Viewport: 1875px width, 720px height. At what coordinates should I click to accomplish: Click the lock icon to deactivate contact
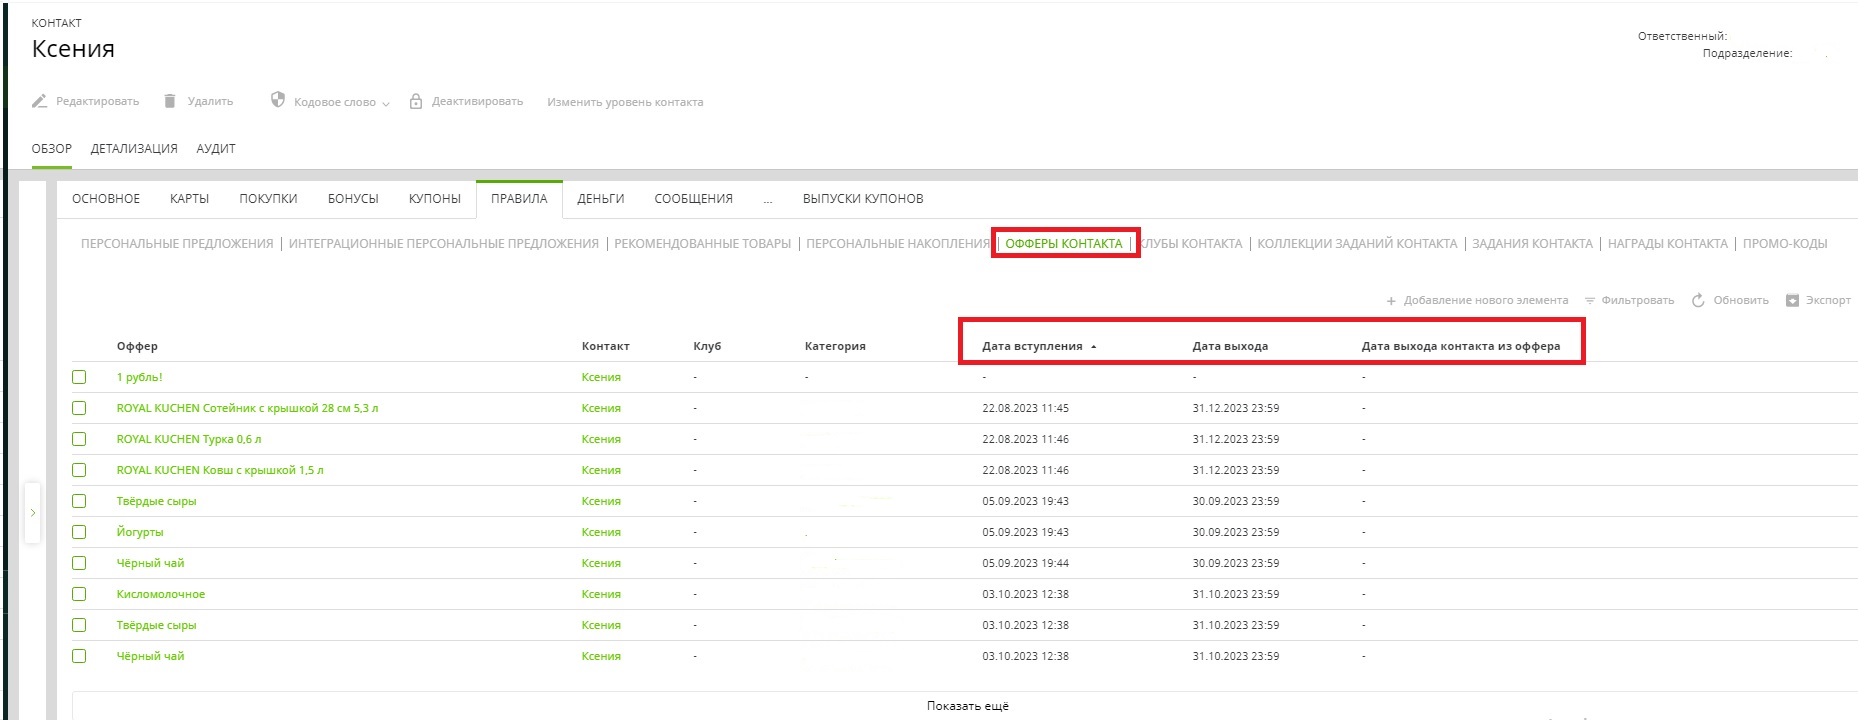coord(416,102)
